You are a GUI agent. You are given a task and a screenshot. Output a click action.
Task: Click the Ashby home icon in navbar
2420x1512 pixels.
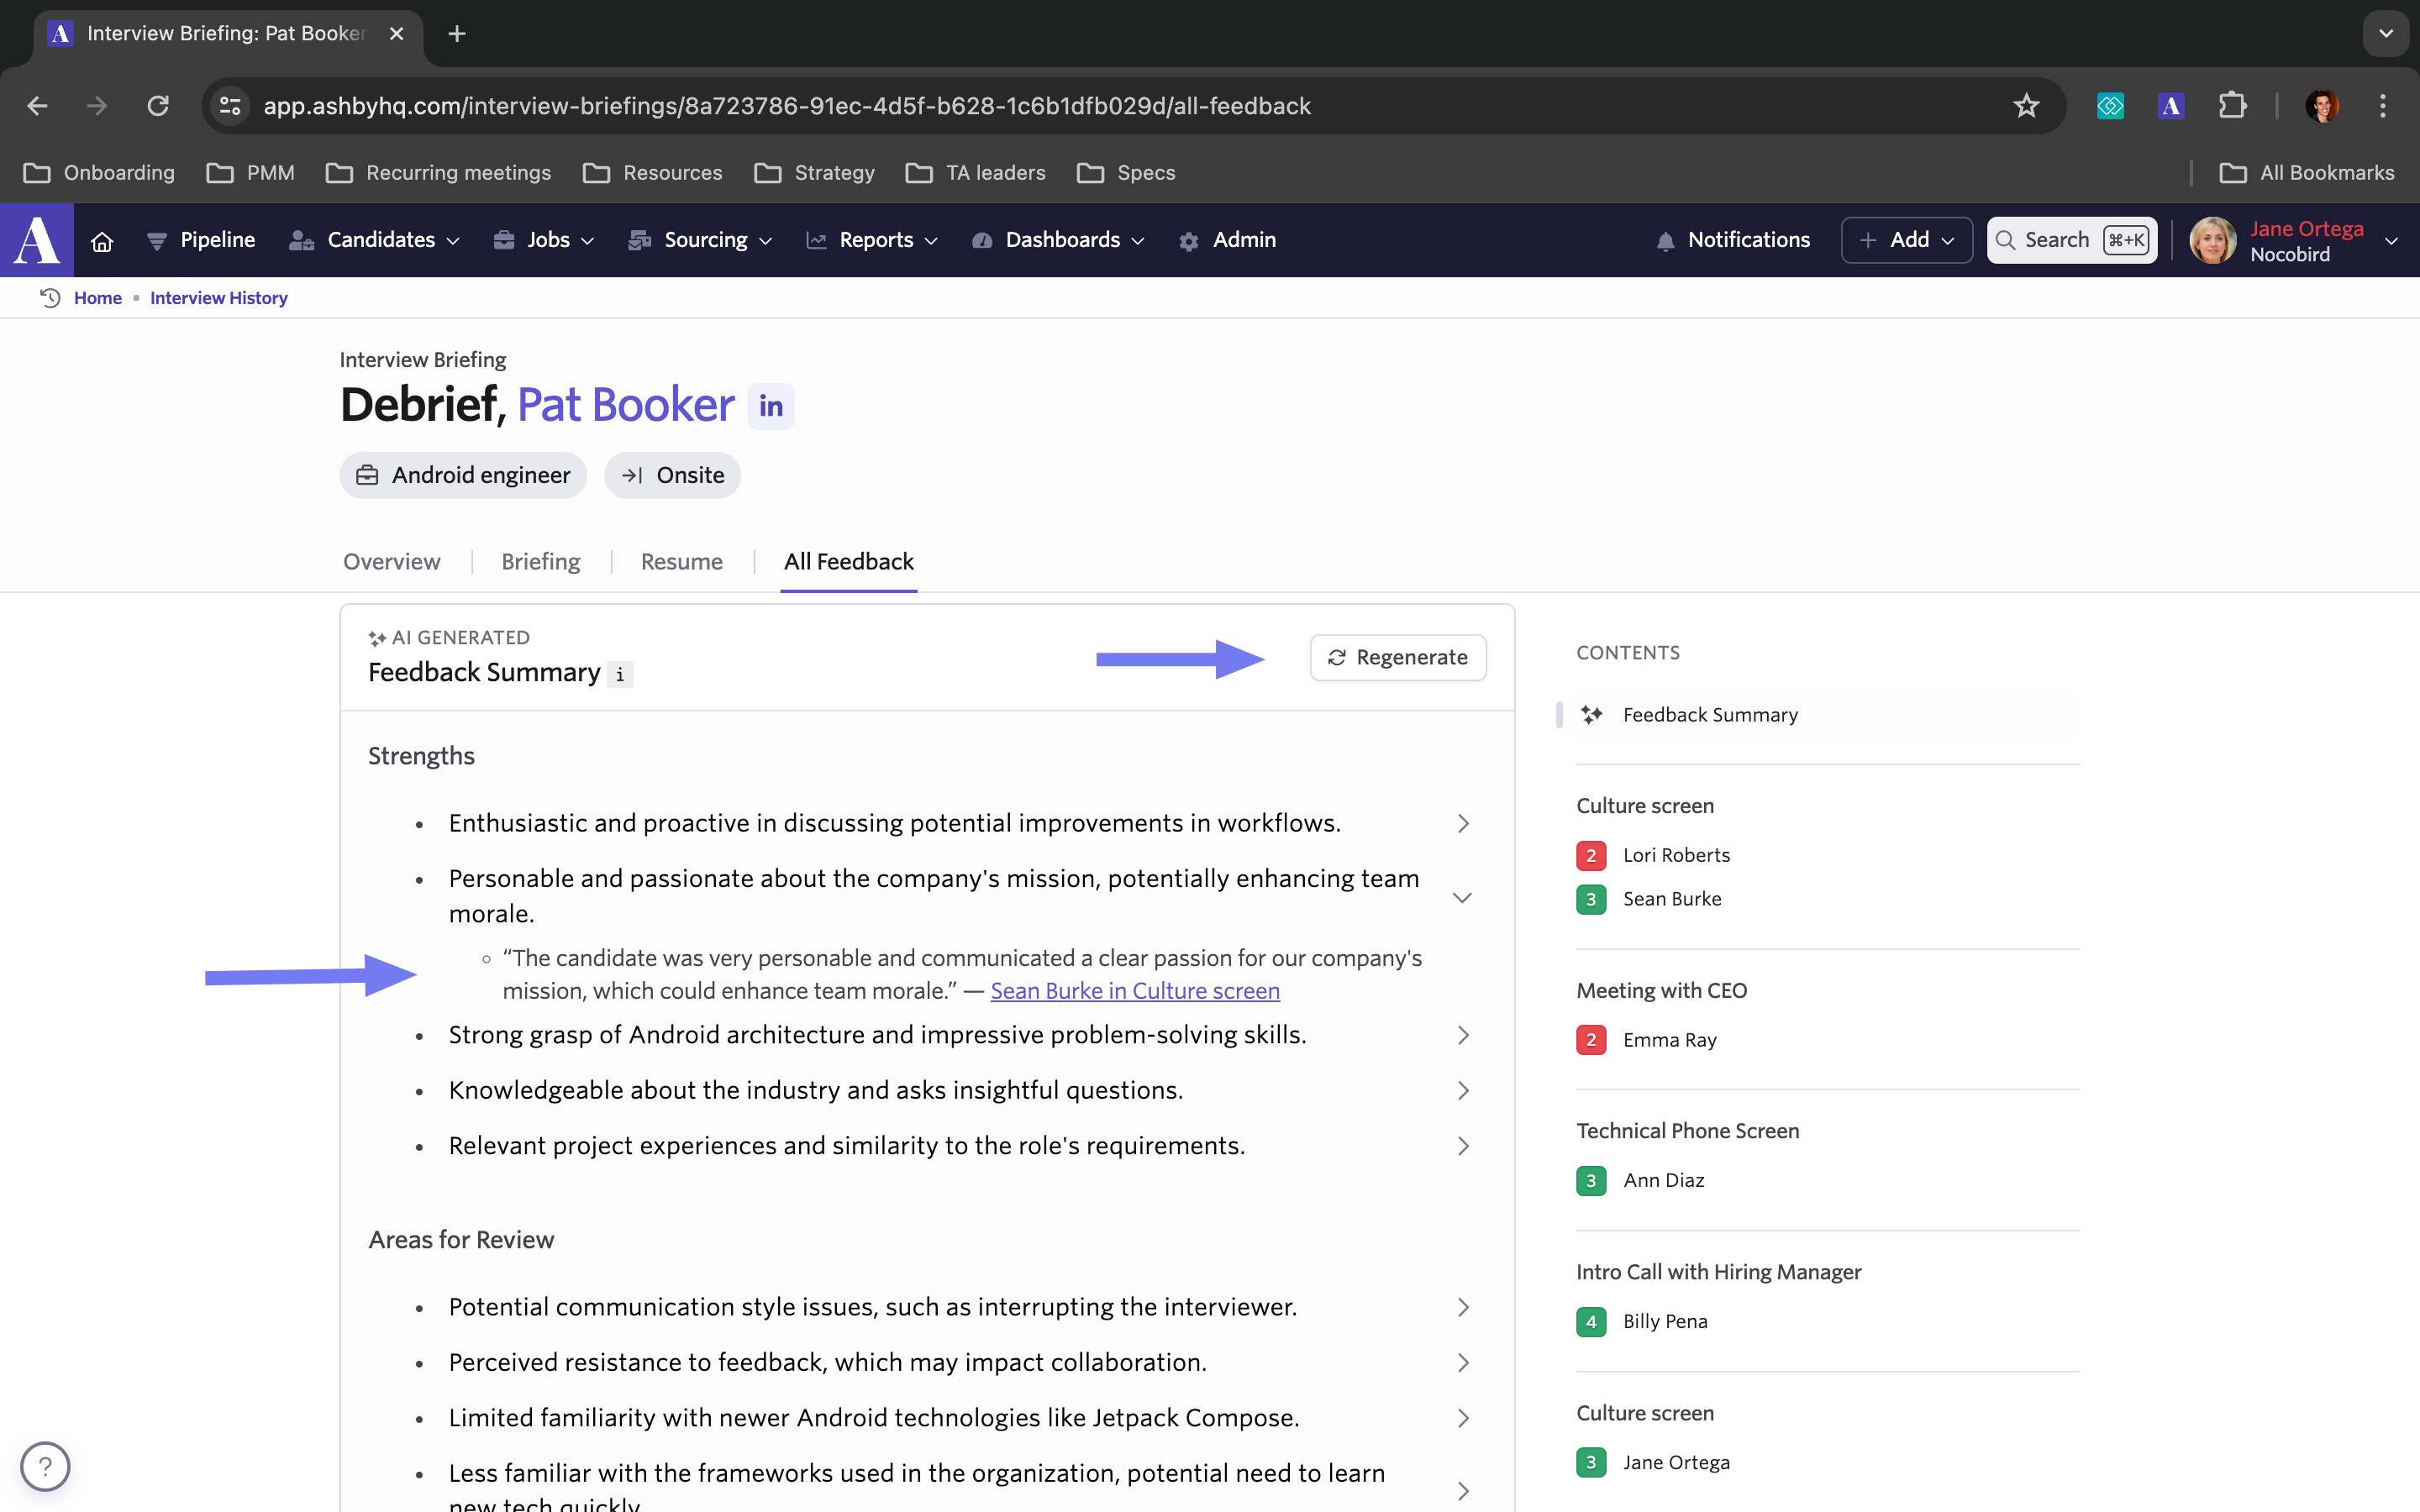coord(102,241)
